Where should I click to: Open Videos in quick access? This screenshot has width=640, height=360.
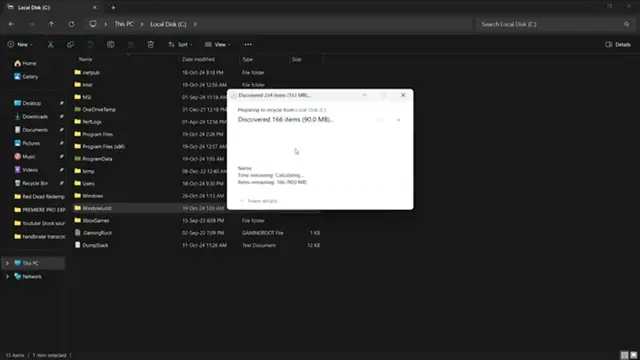26,170
